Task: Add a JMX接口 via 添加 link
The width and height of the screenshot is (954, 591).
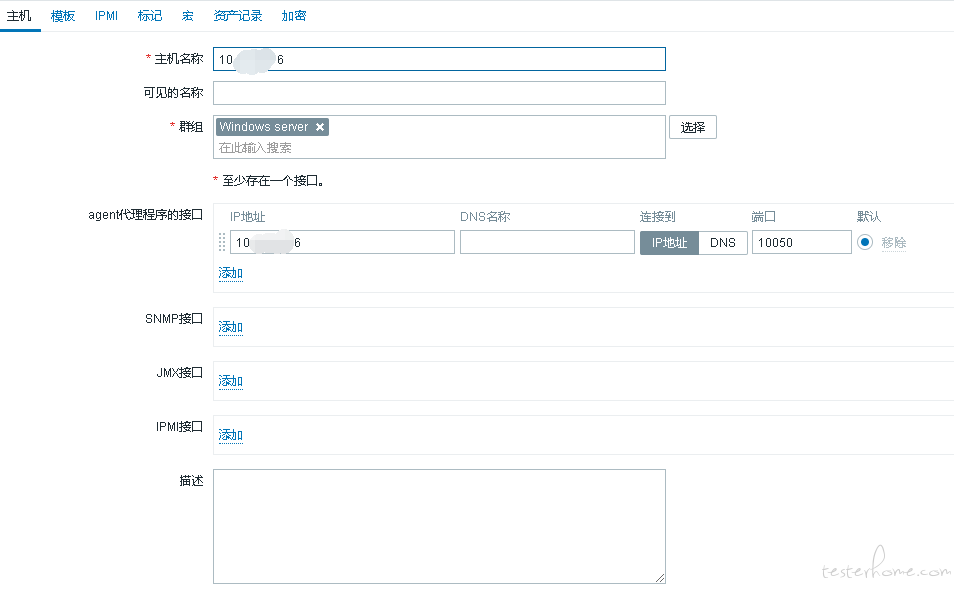Action: [230, 381]
